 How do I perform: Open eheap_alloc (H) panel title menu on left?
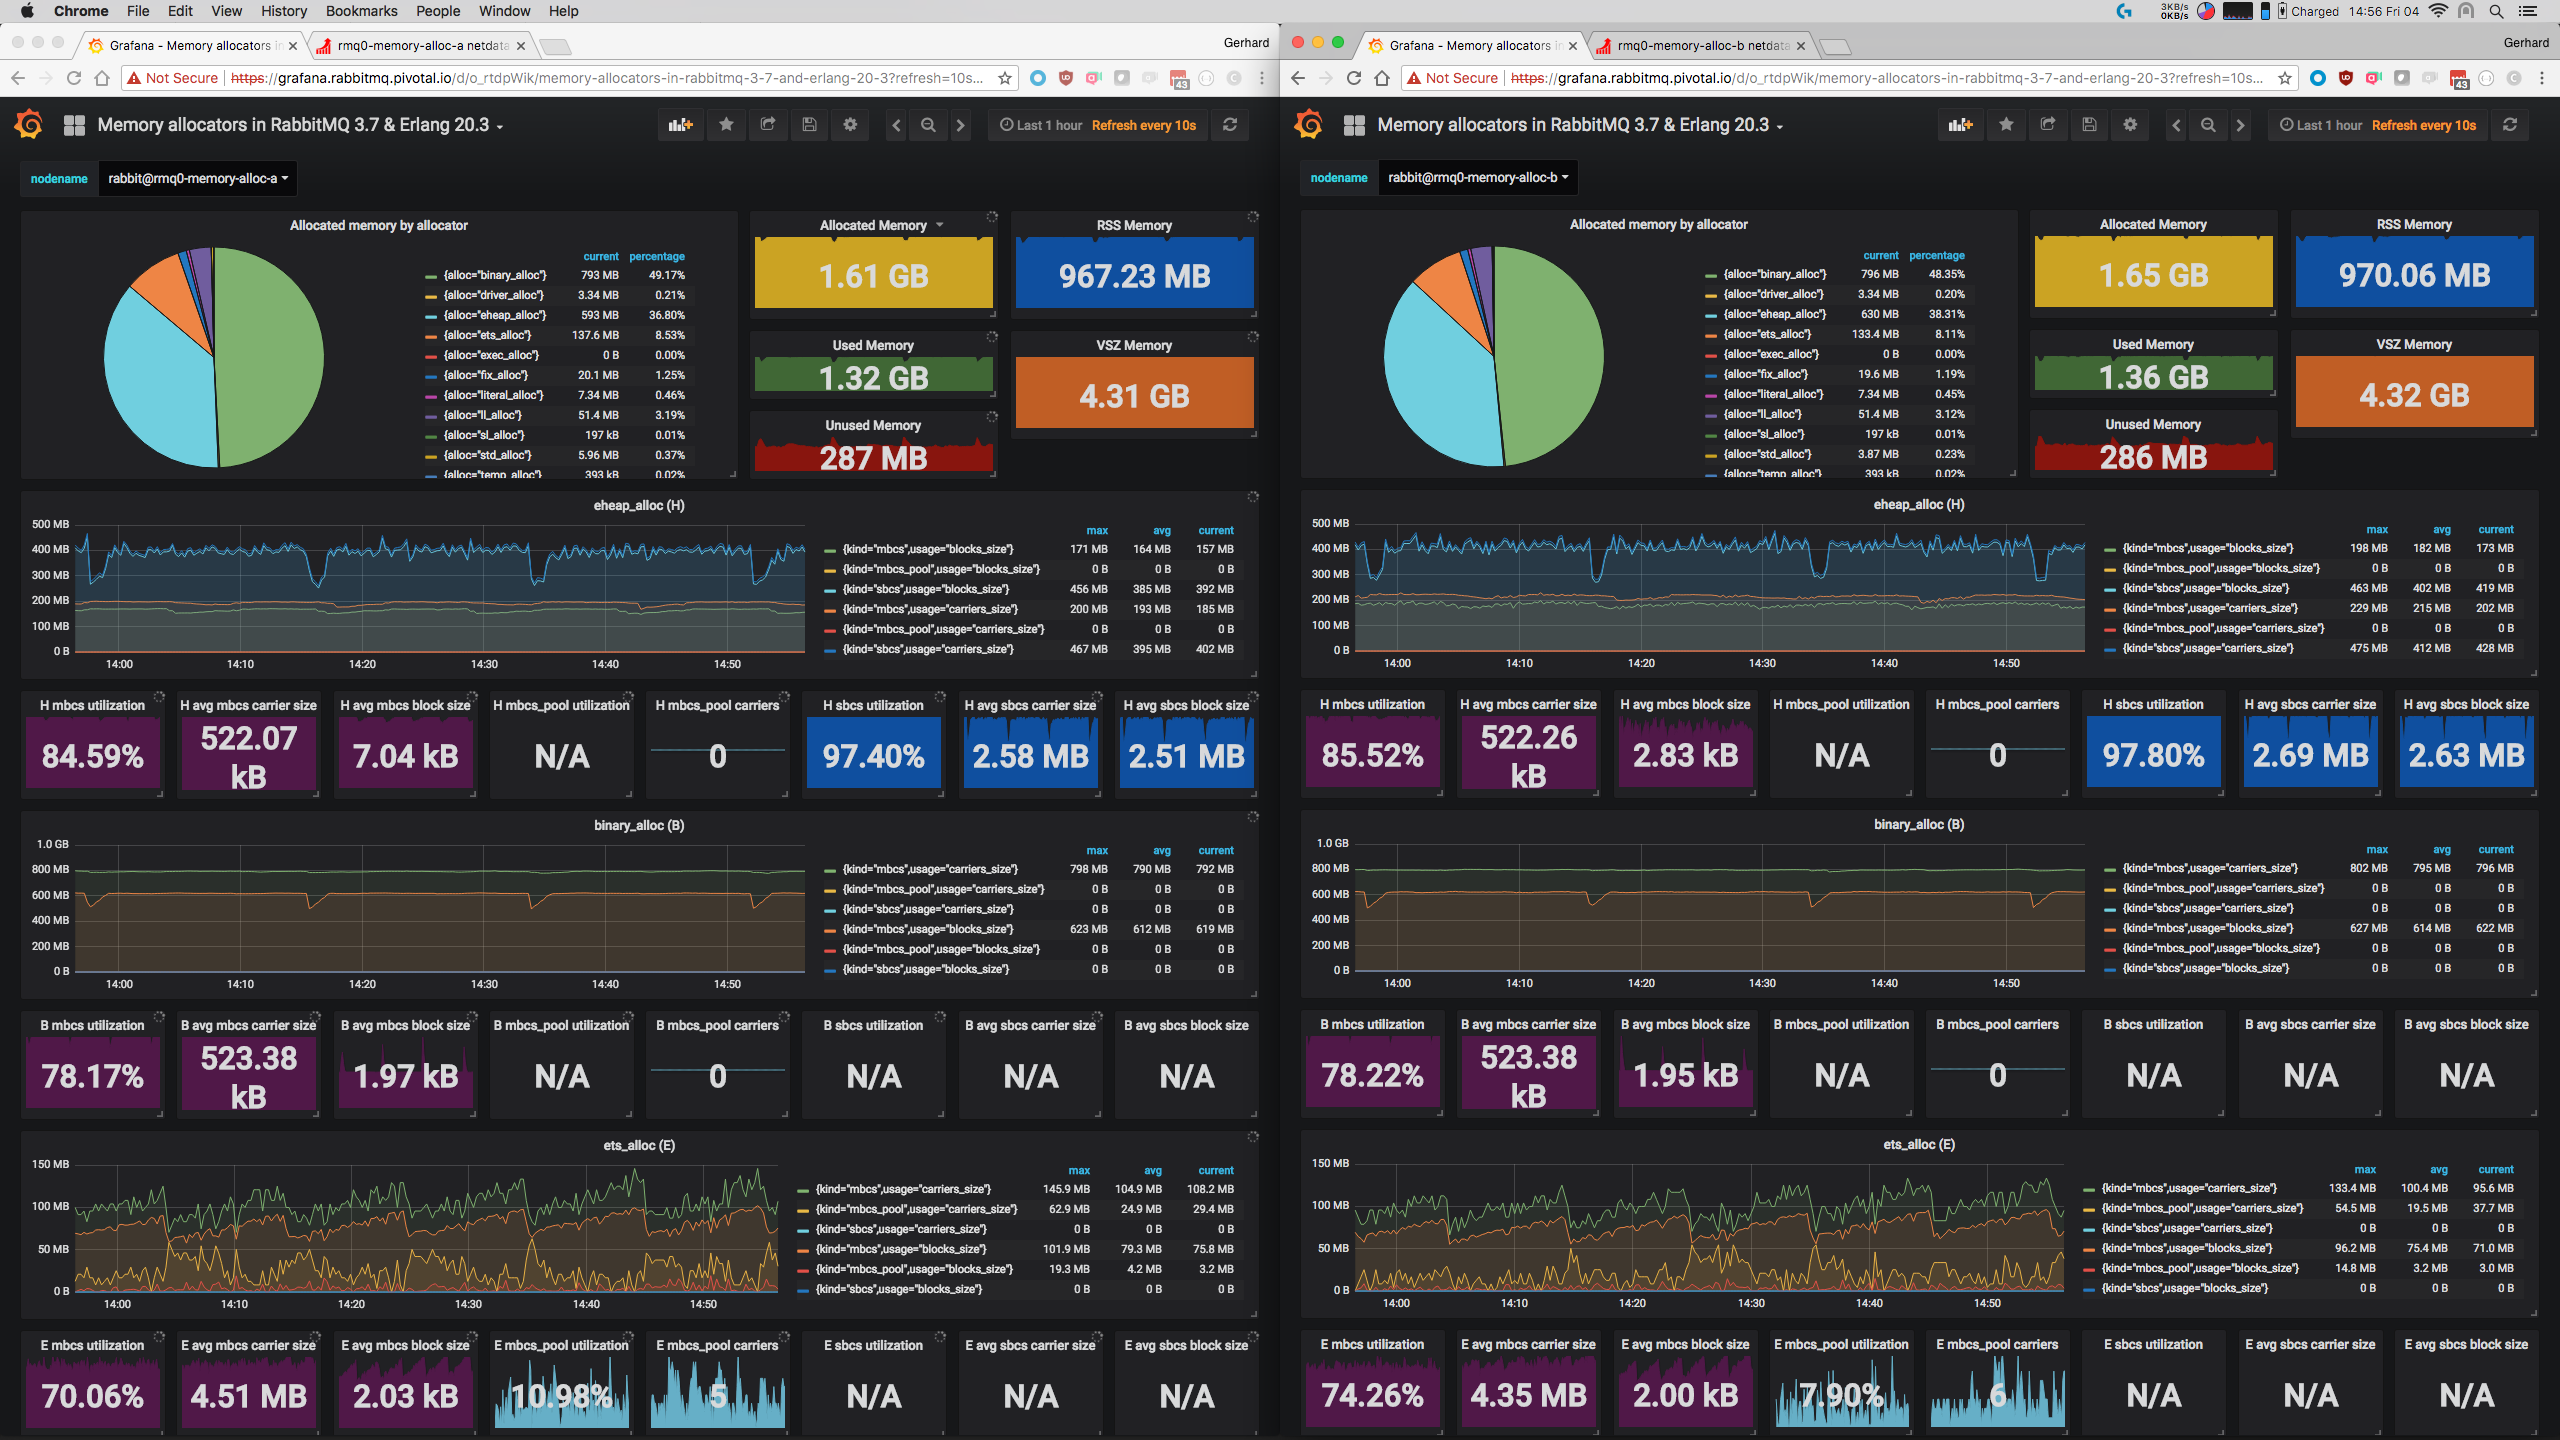639,505
